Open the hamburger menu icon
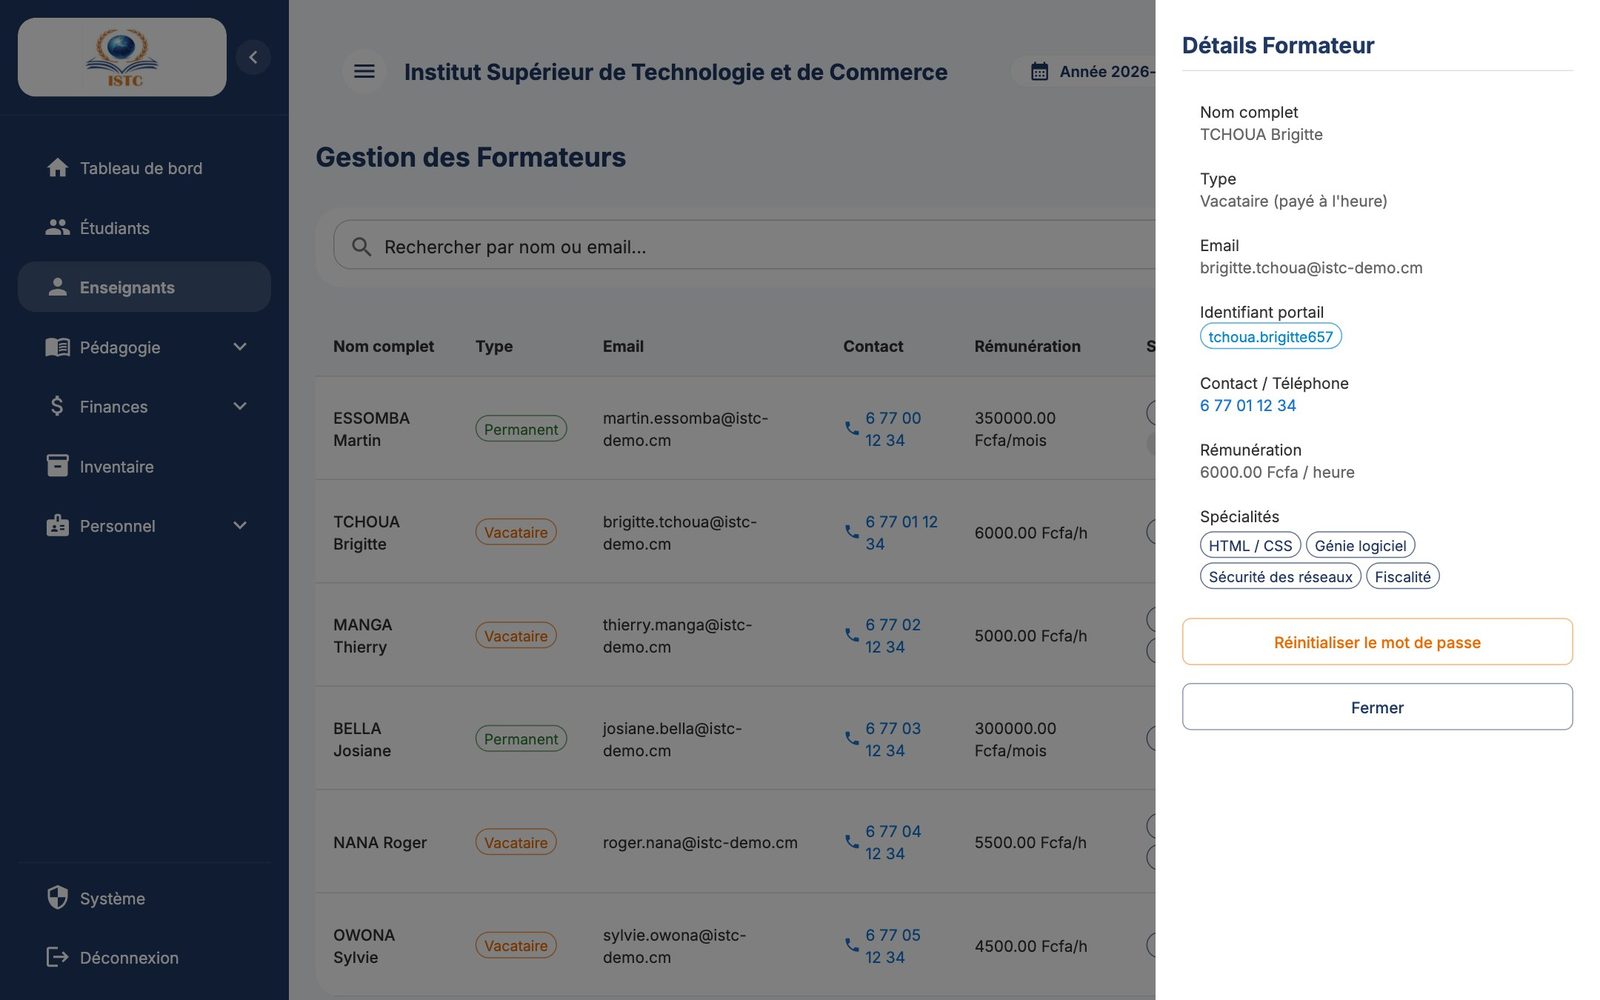 364,71
